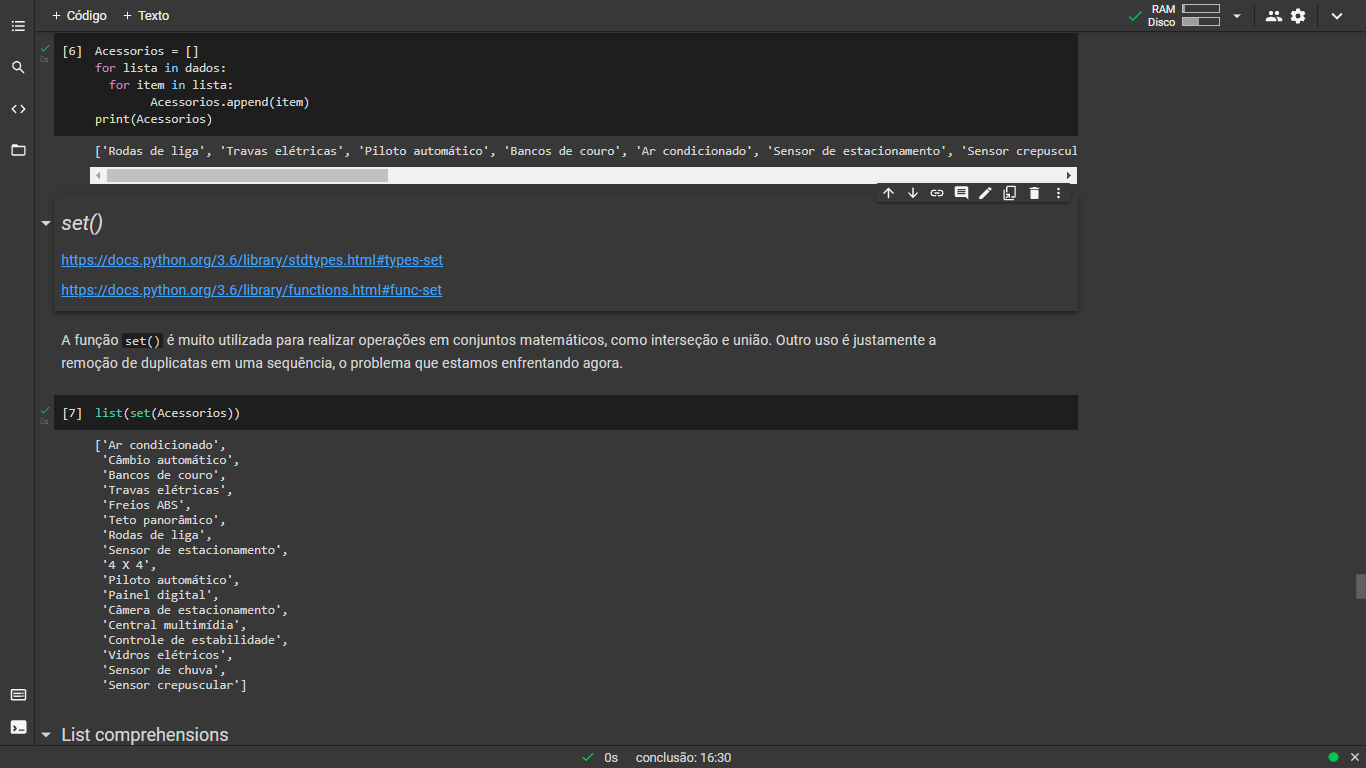Open more cell actions three-dot menu

(x=1059, y=193)
